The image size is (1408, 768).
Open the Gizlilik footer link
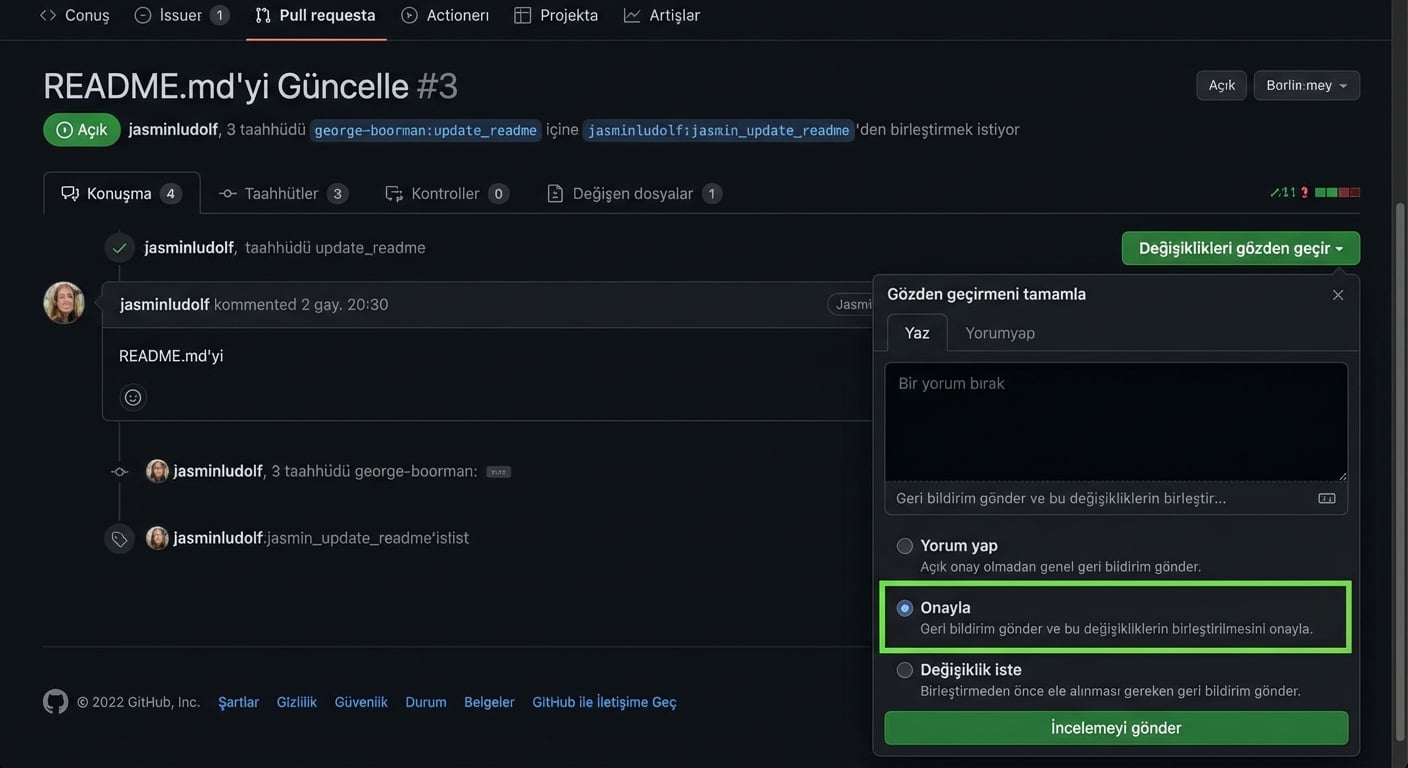pyautogui.click(x=296, y=702)
